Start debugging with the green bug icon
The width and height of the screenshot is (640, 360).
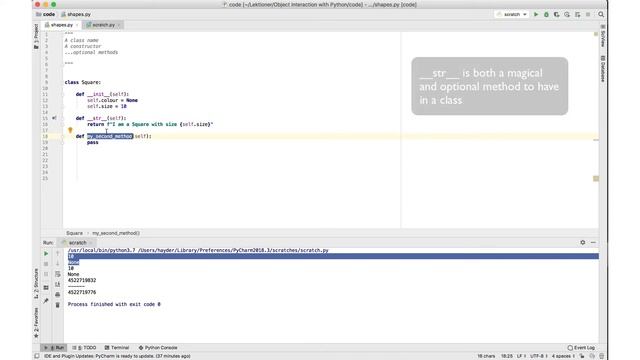(546, 14)
